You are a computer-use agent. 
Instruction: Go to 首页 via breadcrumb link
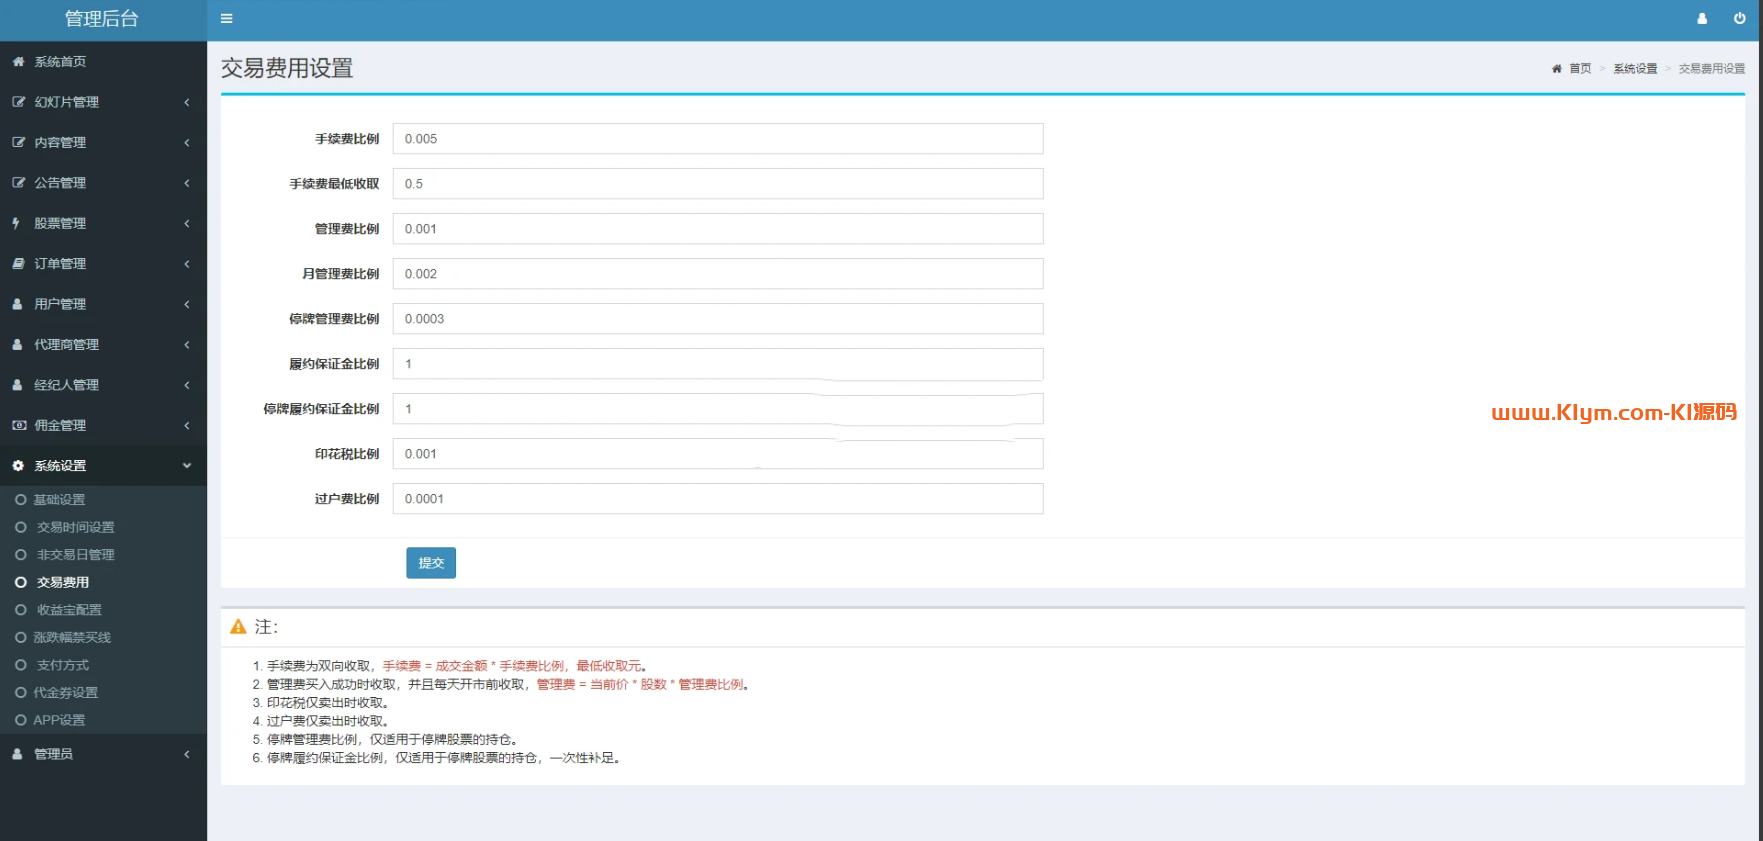(x=1579, y=69)
